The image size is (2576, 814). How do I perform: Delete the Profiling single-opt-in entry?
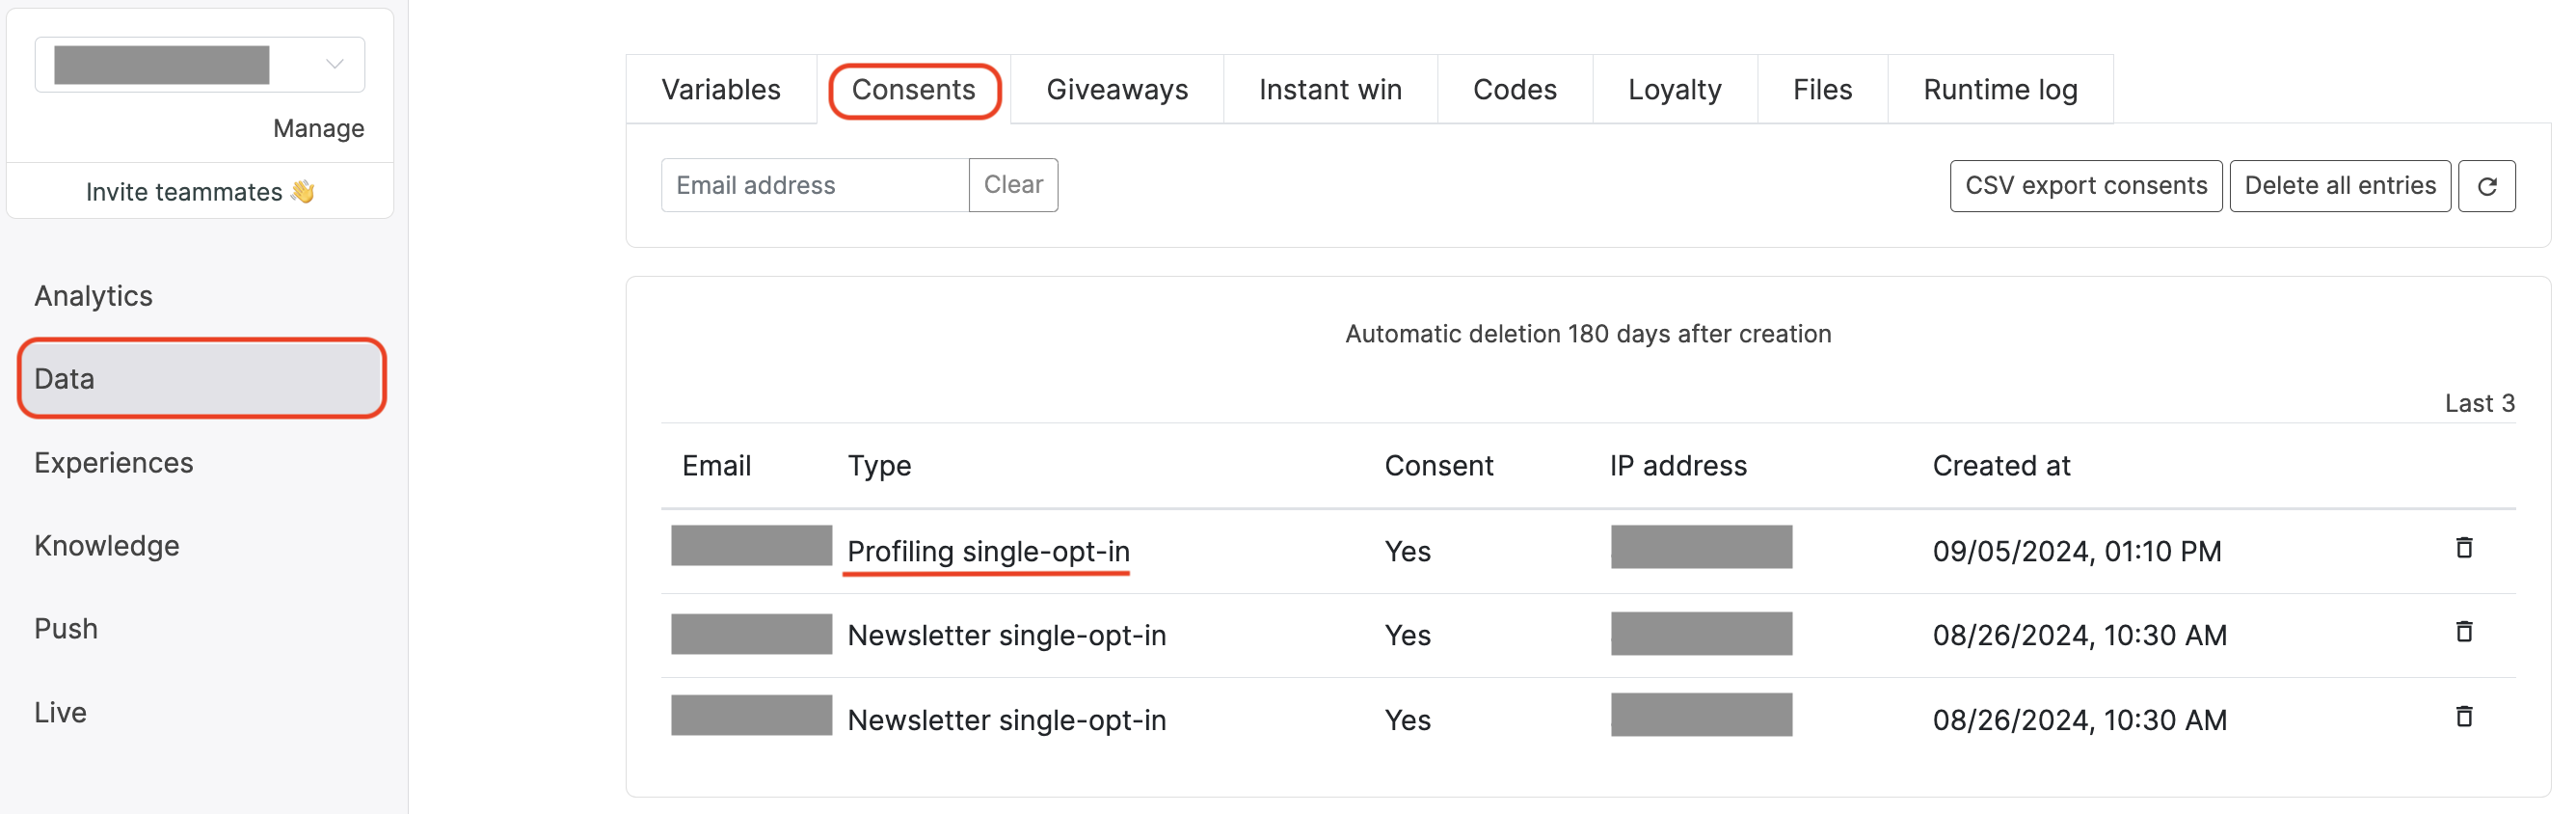coord(2464,548)
